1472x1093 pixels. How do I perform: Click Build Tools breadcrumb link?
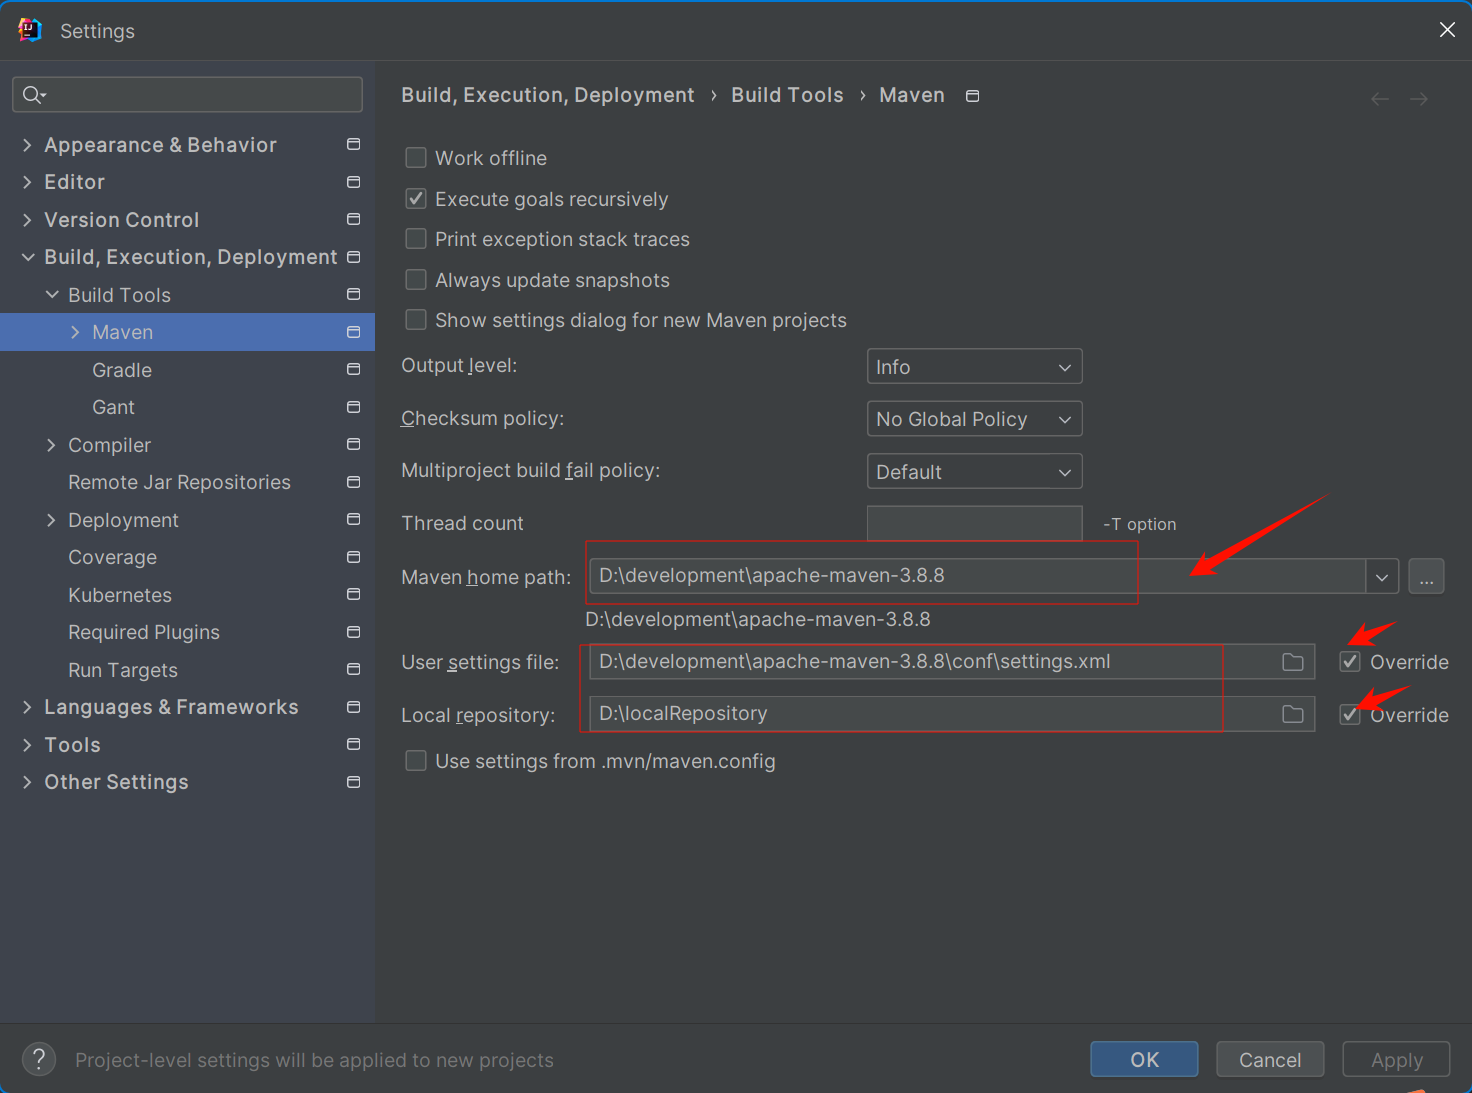tap(787, 95)
